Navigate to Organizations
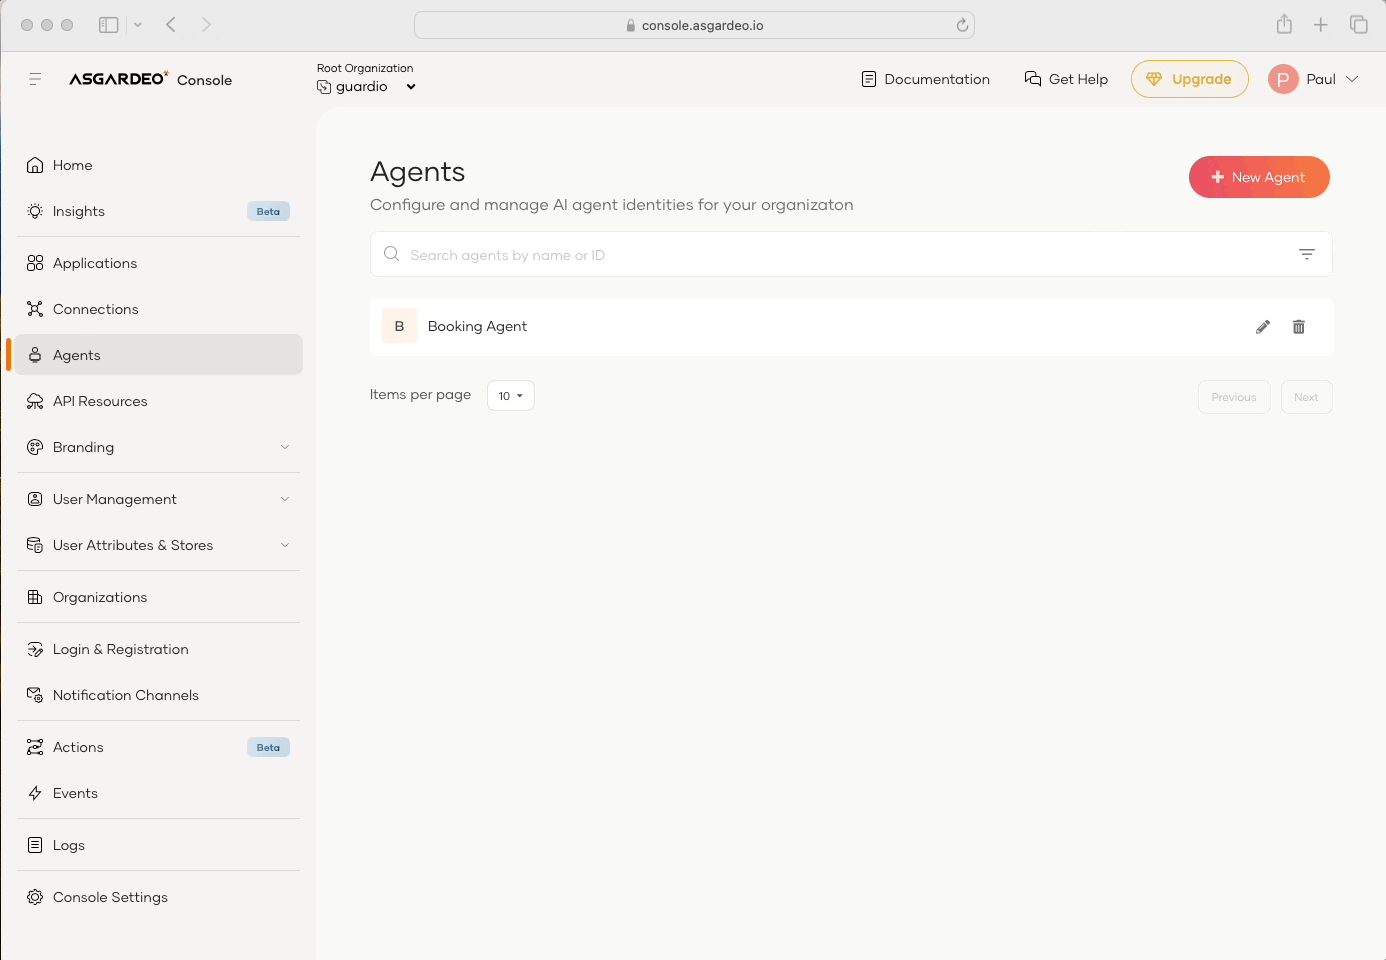1386x960 pixels. [x=100, y=596]
